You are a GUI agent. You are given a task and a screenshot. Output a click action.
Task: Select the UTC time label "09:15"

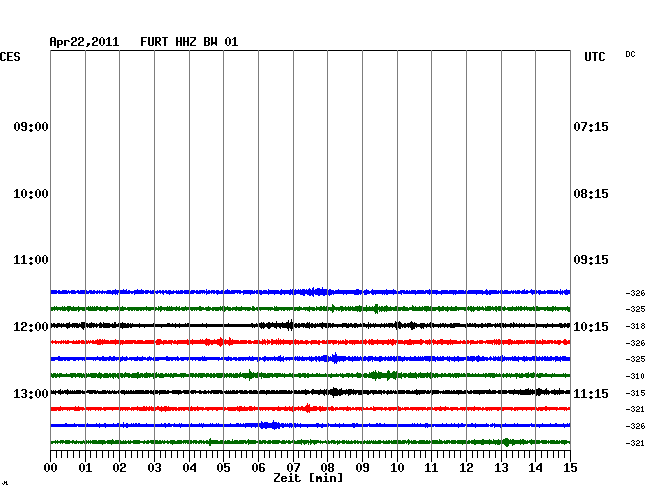point(591,260)
